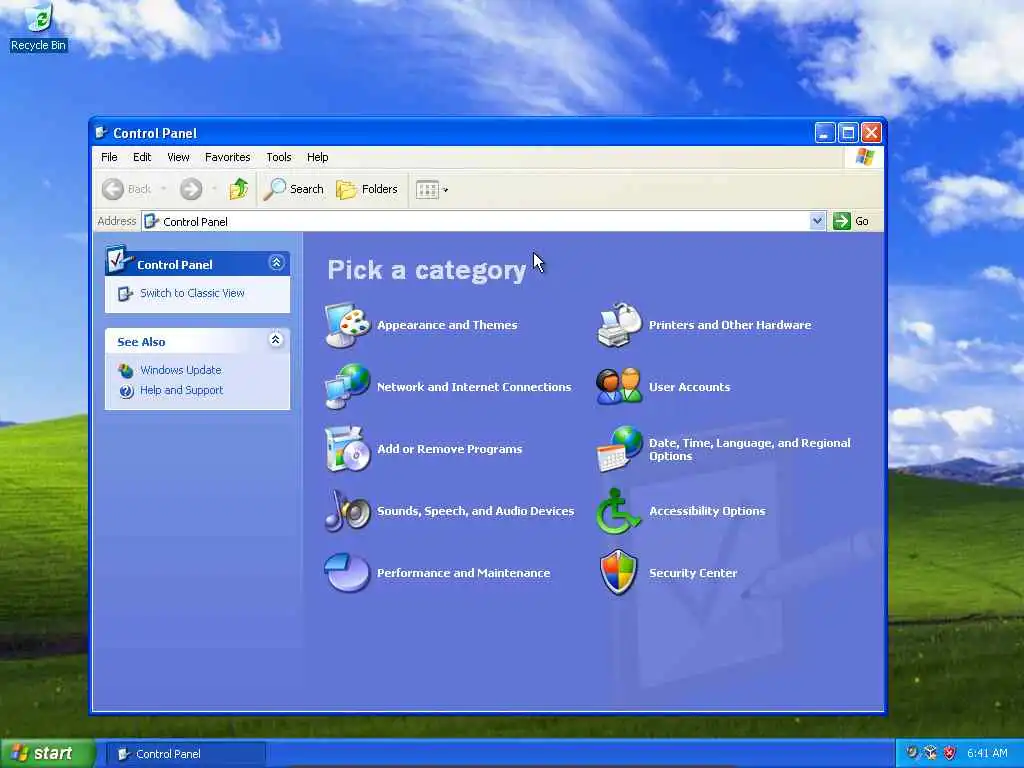Click the Control Panel title bar icon
Viewport: 1024px width, 768px height.
101,133
